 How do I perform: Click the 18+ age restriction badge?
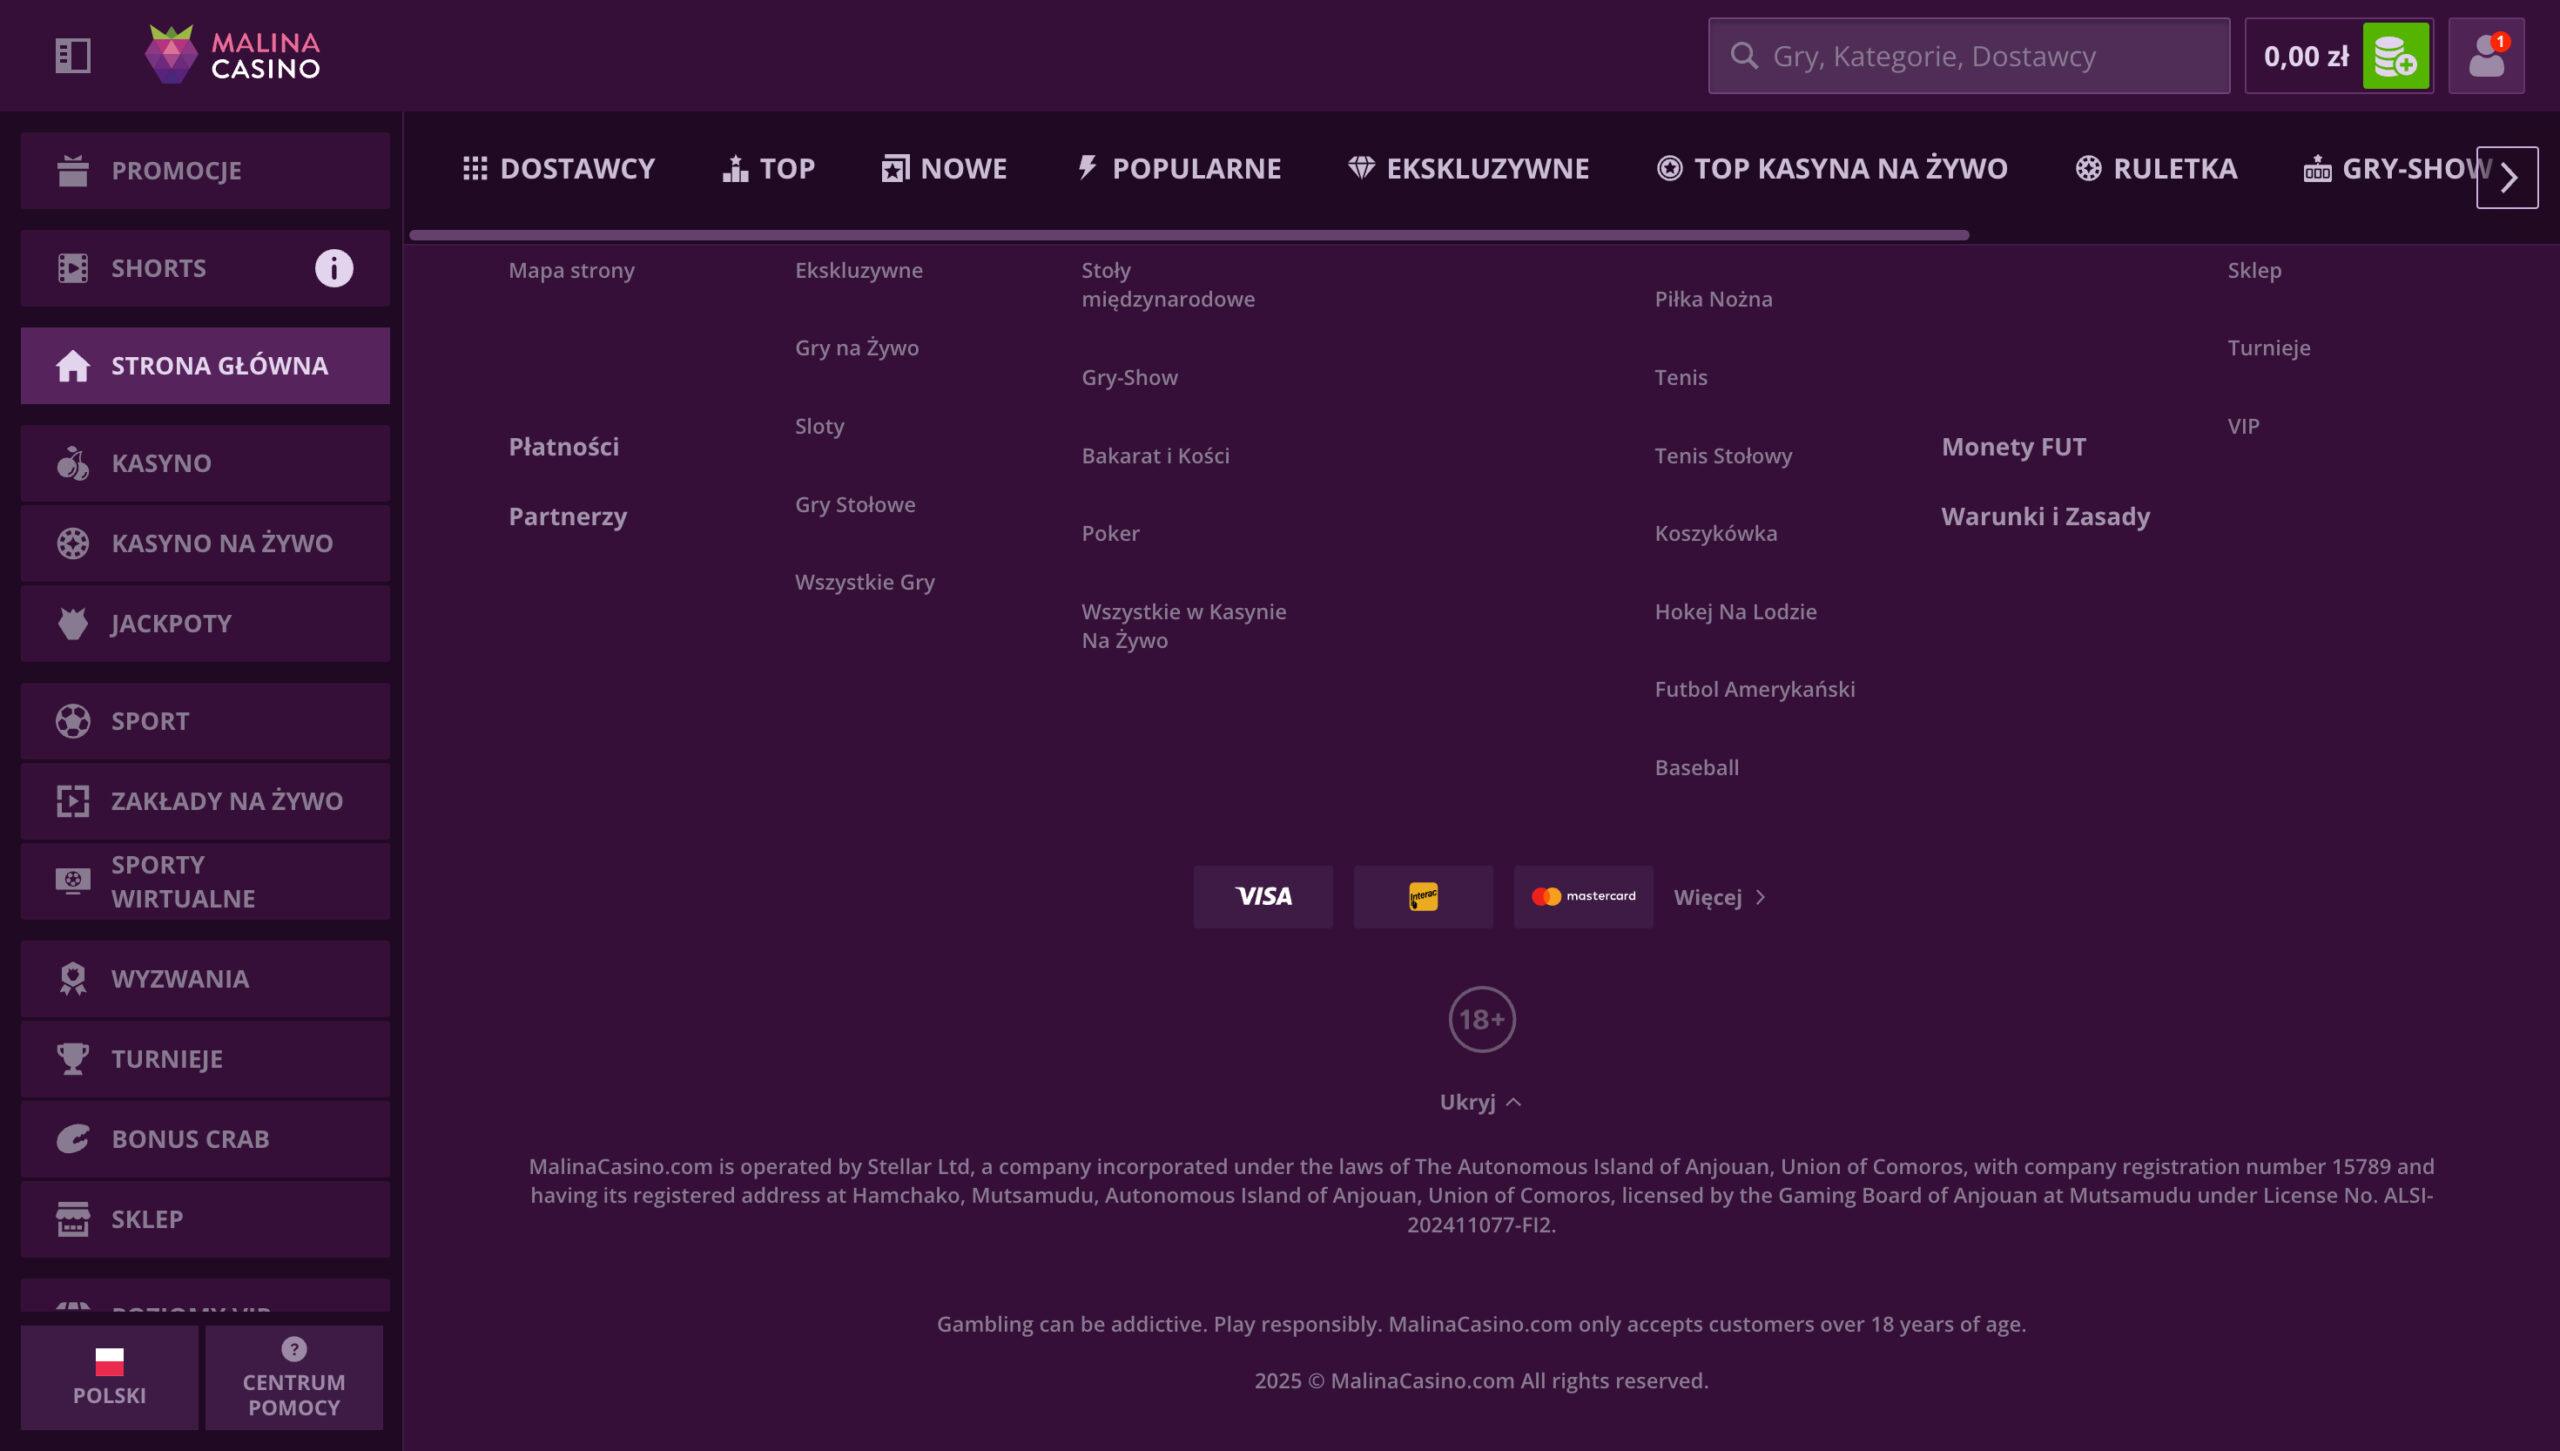coord(1481,1019)
